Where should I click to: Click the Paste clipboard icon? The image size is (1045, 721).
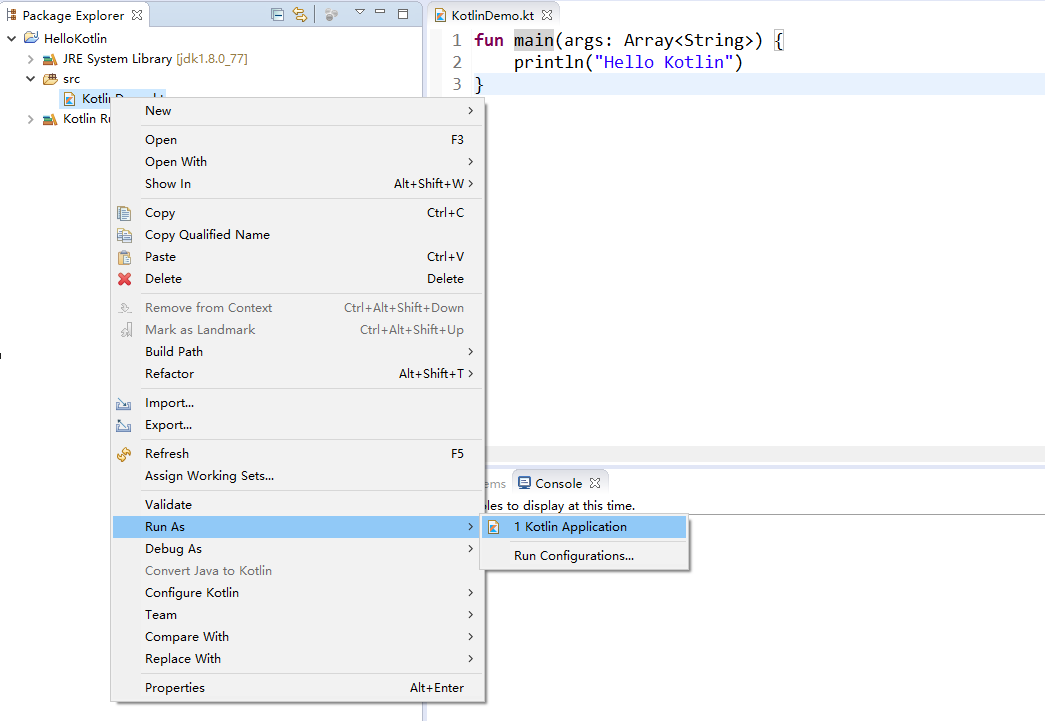click(124, 257)
